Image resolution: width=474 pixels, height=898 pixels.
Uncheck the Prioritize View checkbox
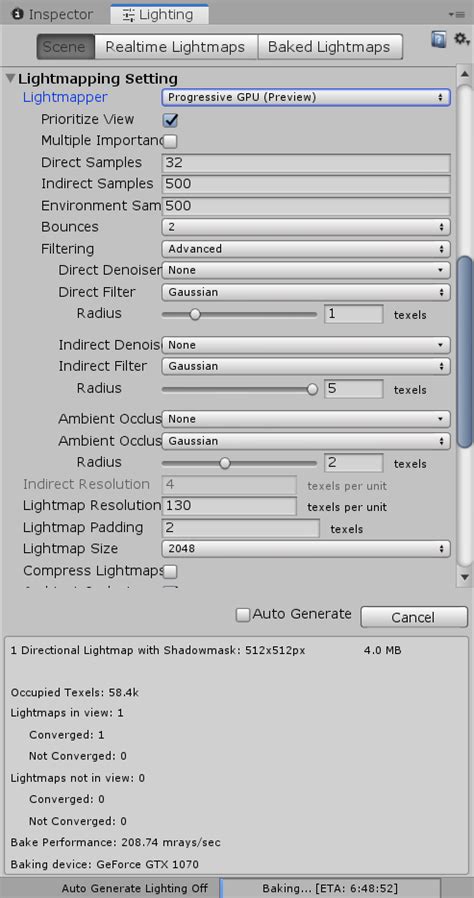[x=170, y=120]
